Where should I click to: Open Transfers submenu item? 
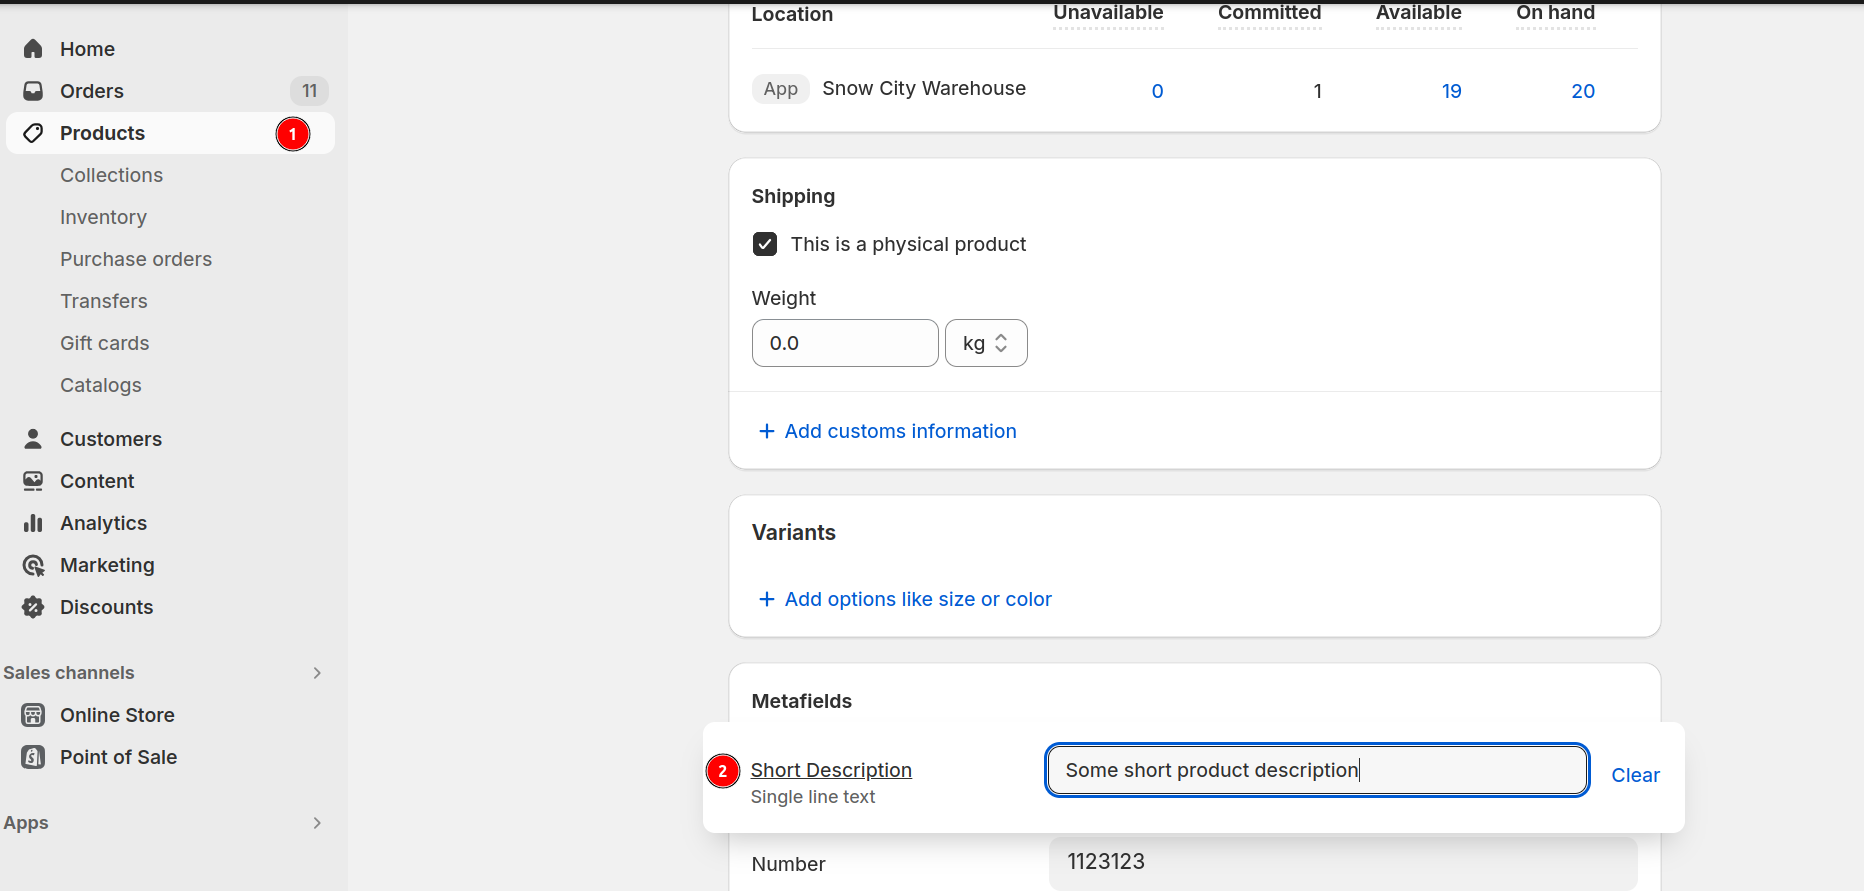pyautogui.click(x=104, y=301)
